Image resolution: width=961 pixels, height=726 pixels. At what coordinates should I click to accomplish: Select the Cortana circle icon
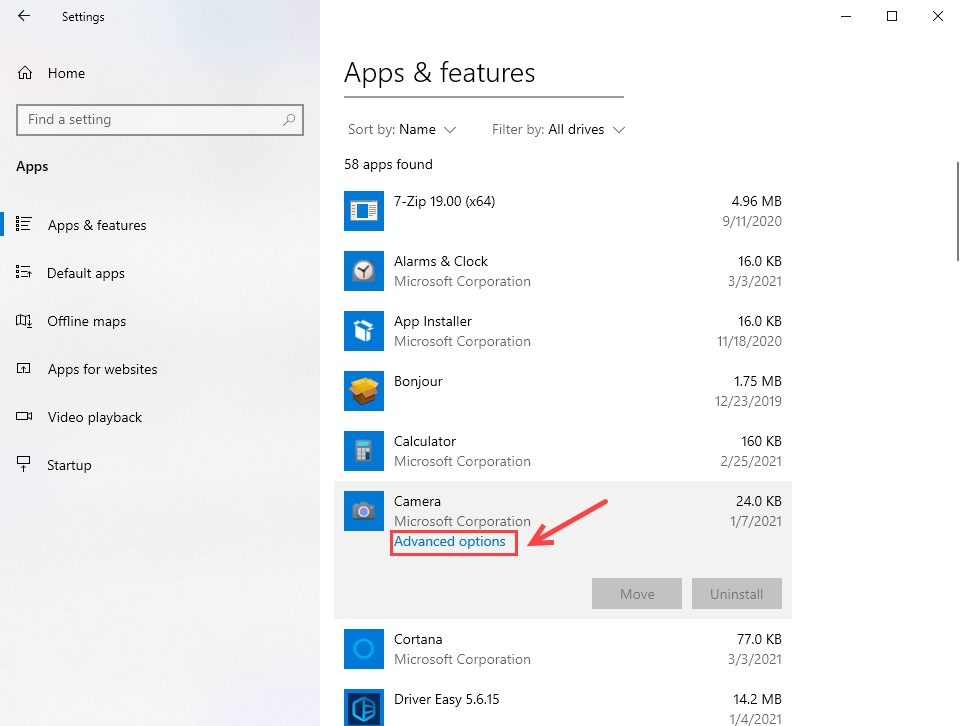pos(364,649)
